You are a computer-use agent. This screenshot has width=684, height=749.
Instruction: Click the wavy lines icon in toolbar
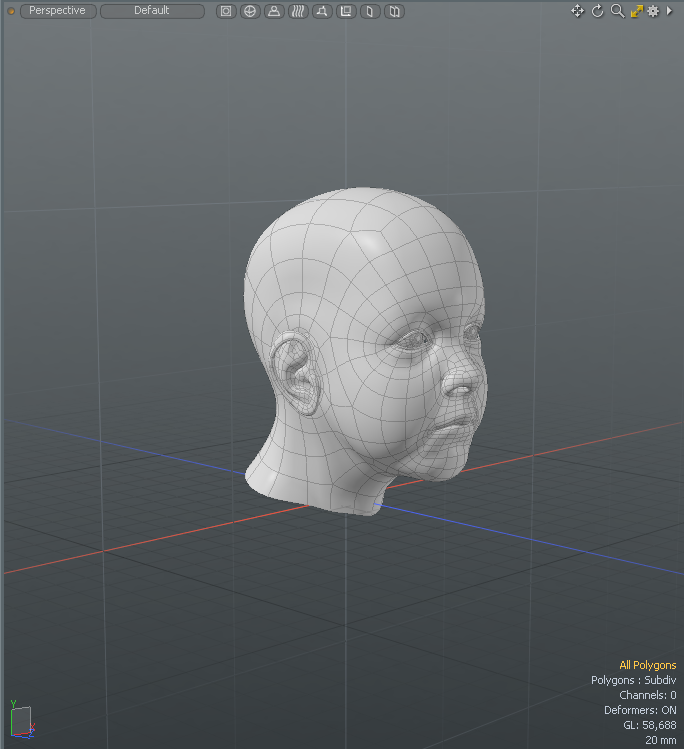point(298,11)
